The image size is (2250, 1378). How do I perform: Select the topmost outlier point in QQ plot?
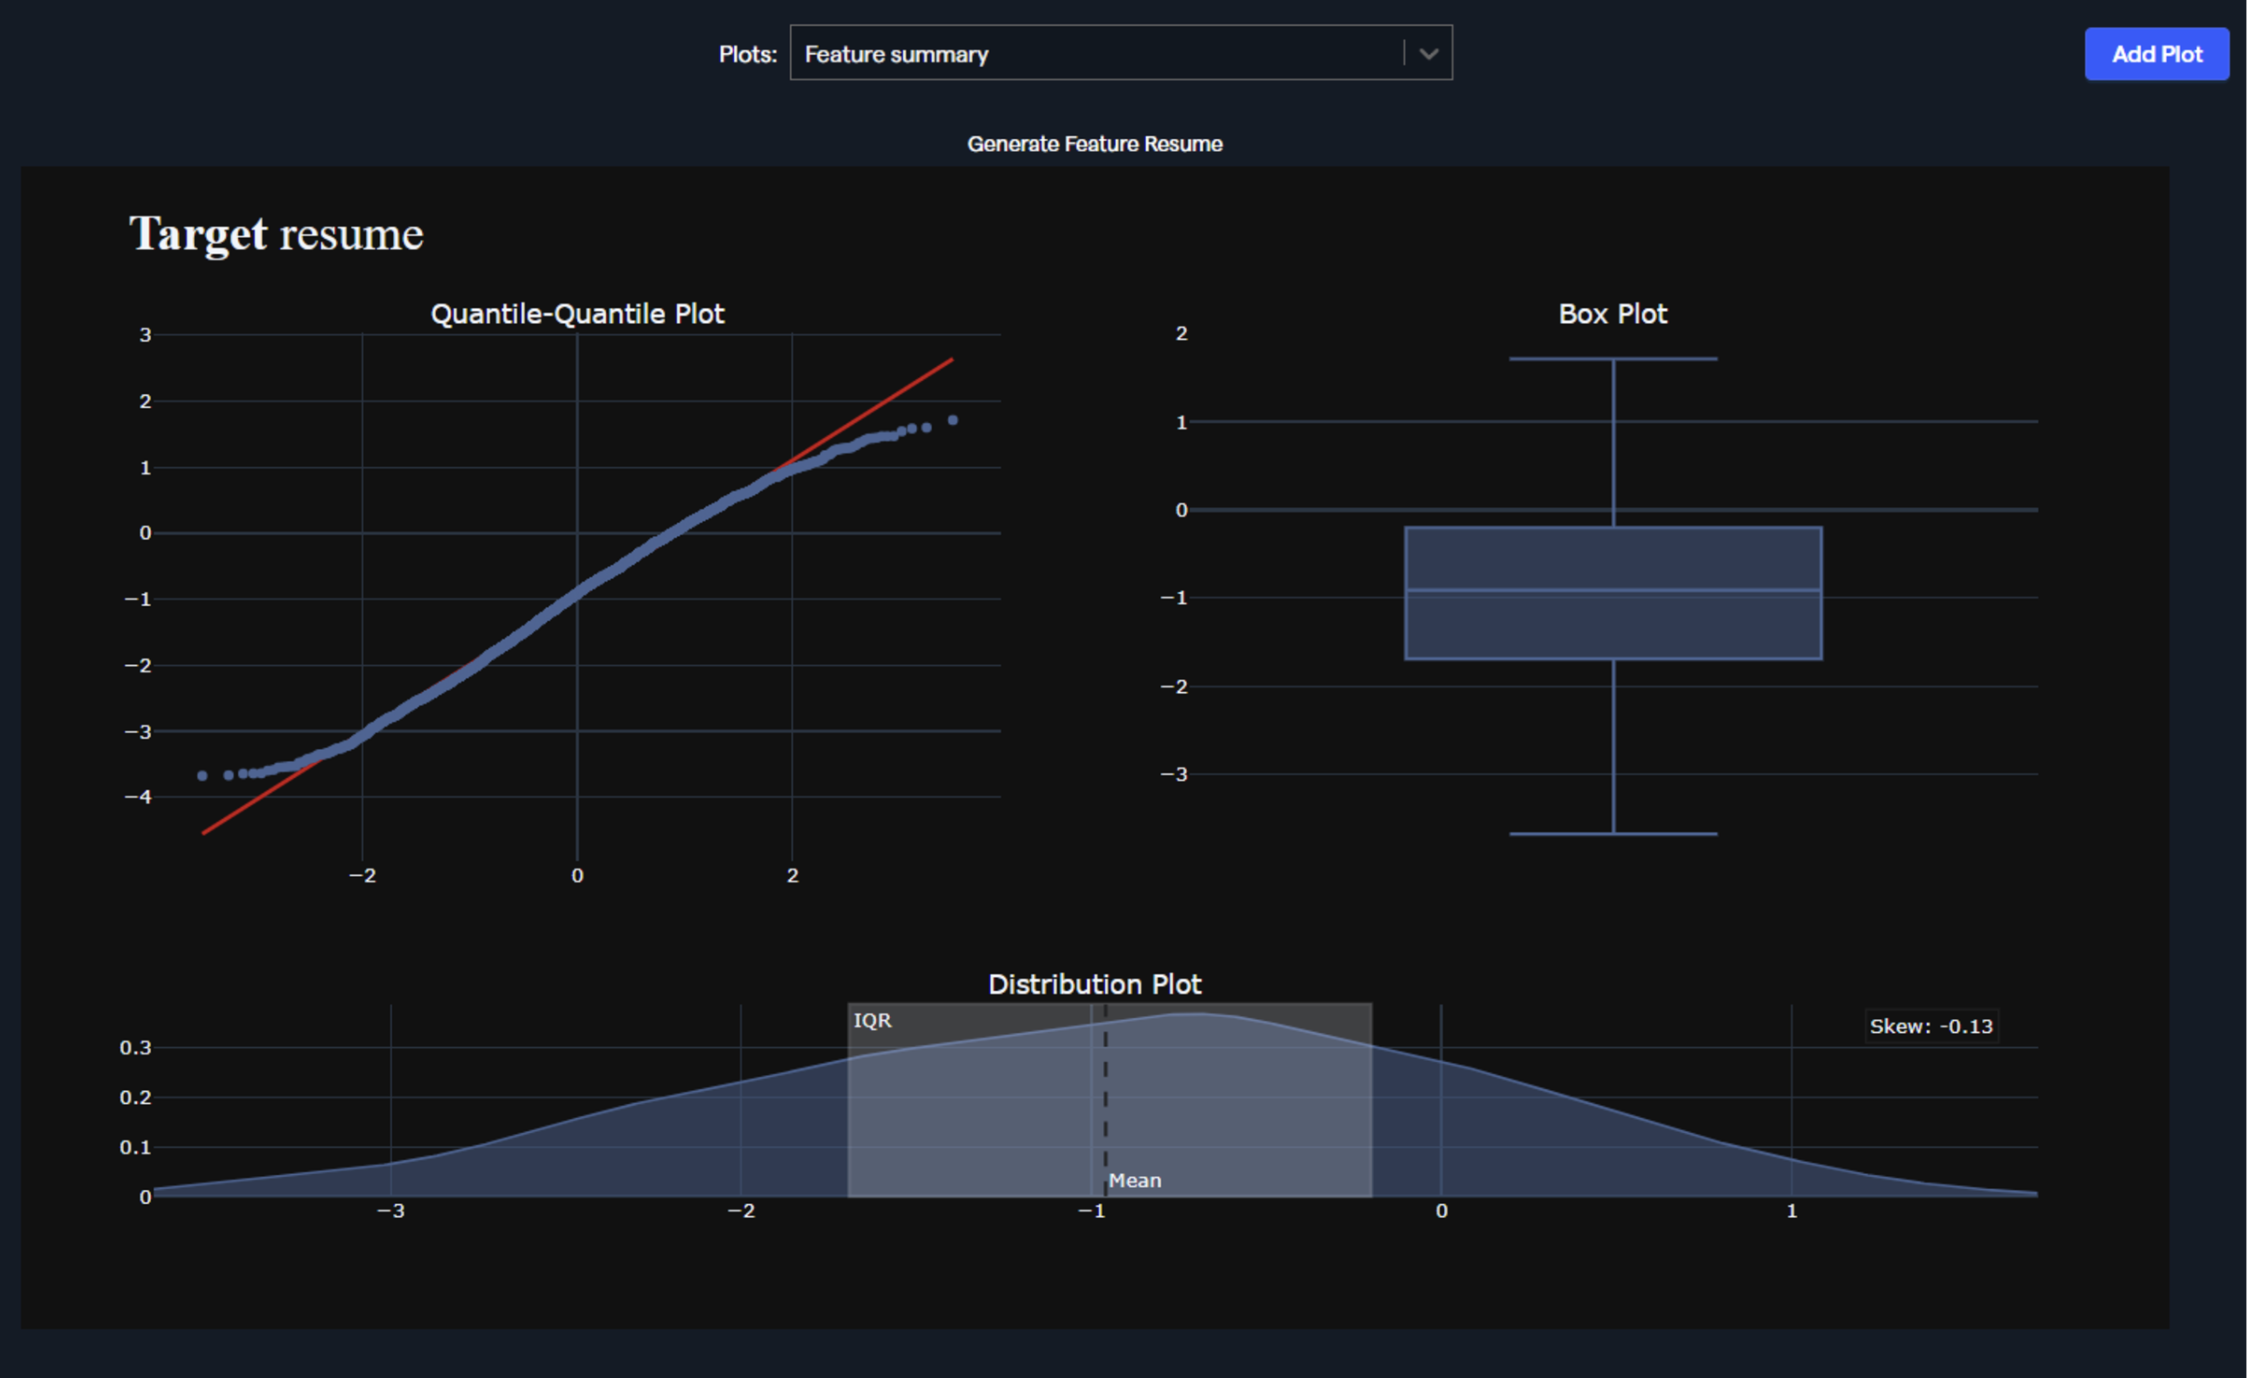click(x=951, y=420)
